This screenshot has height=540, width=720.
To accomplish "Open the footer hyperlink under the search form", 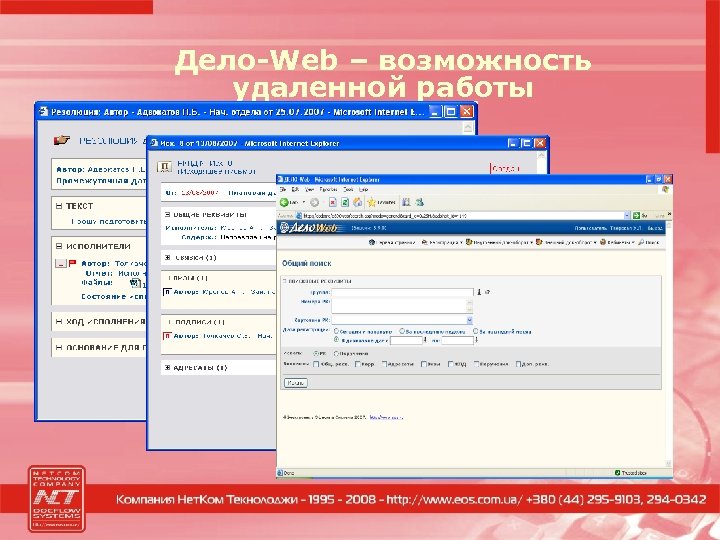I will pos(386,417).
